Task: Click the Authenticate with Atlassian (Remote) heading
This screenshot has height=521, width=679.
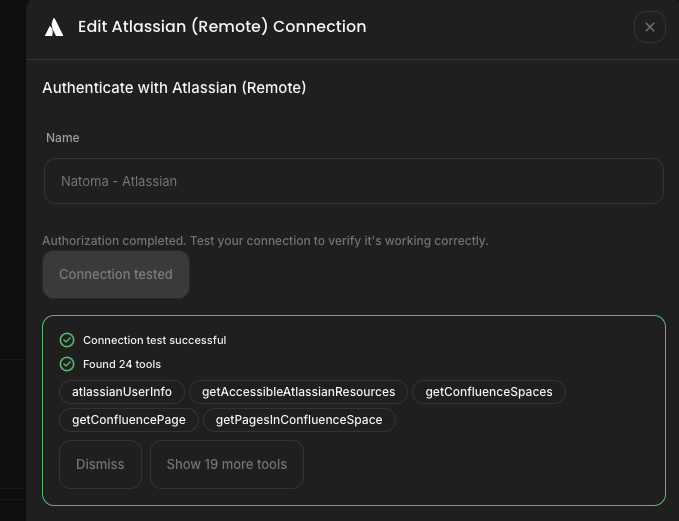Action: point(174,88)
